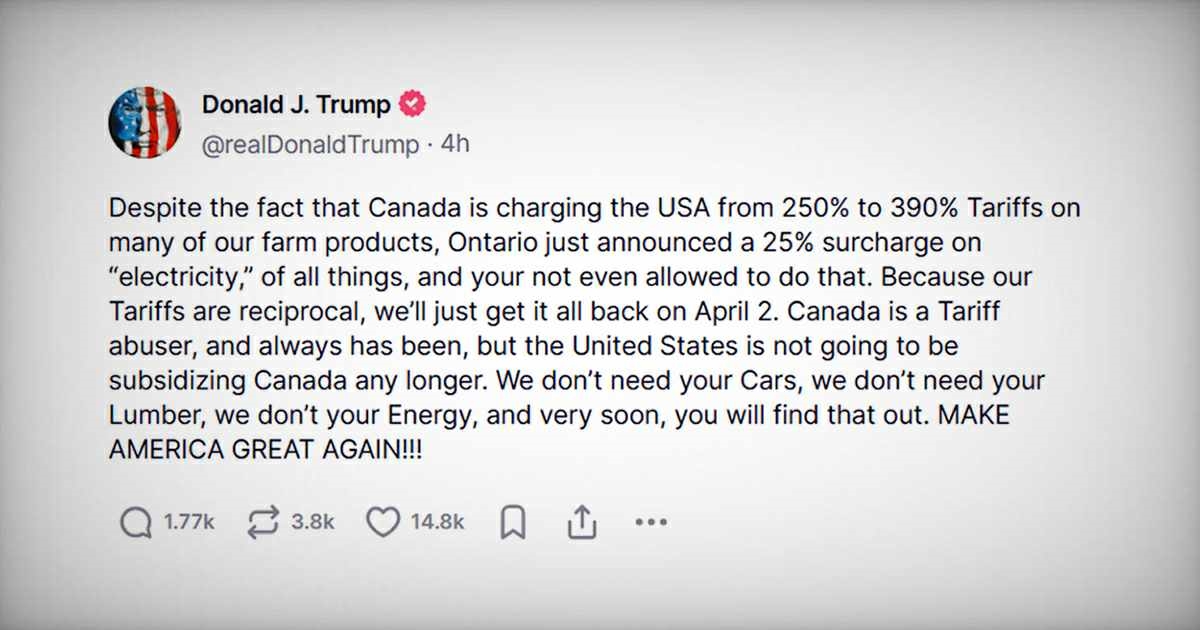Open the three-dot more options menu
1200x630 pixels.
(x=651, y=522)
